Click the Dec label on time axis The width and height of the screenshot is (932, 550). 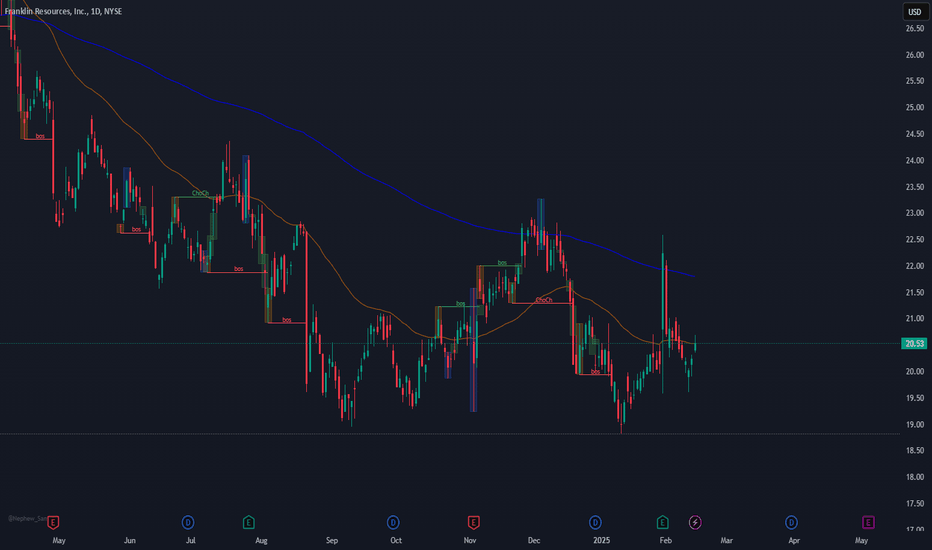tap(534, 540)
